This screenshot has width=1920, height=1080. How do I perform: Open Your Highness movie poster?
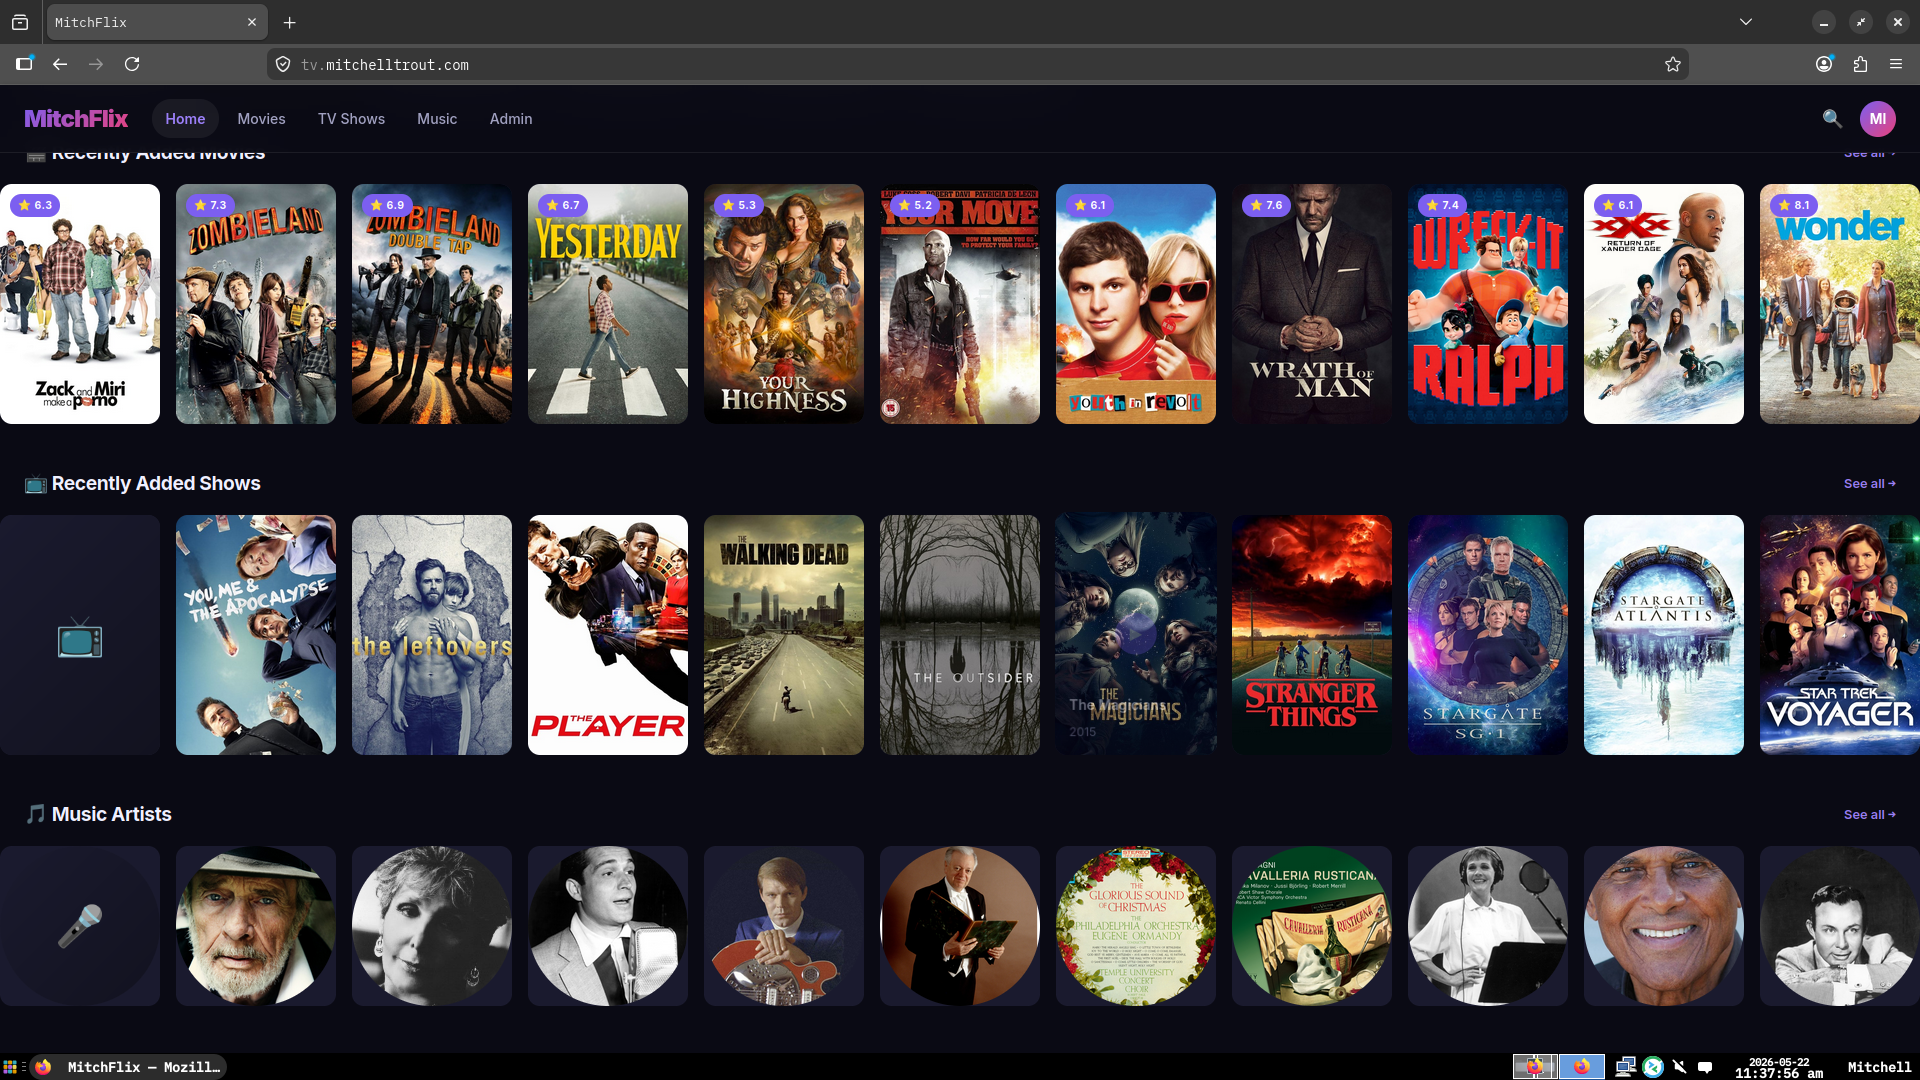click(x=784, y=304)
